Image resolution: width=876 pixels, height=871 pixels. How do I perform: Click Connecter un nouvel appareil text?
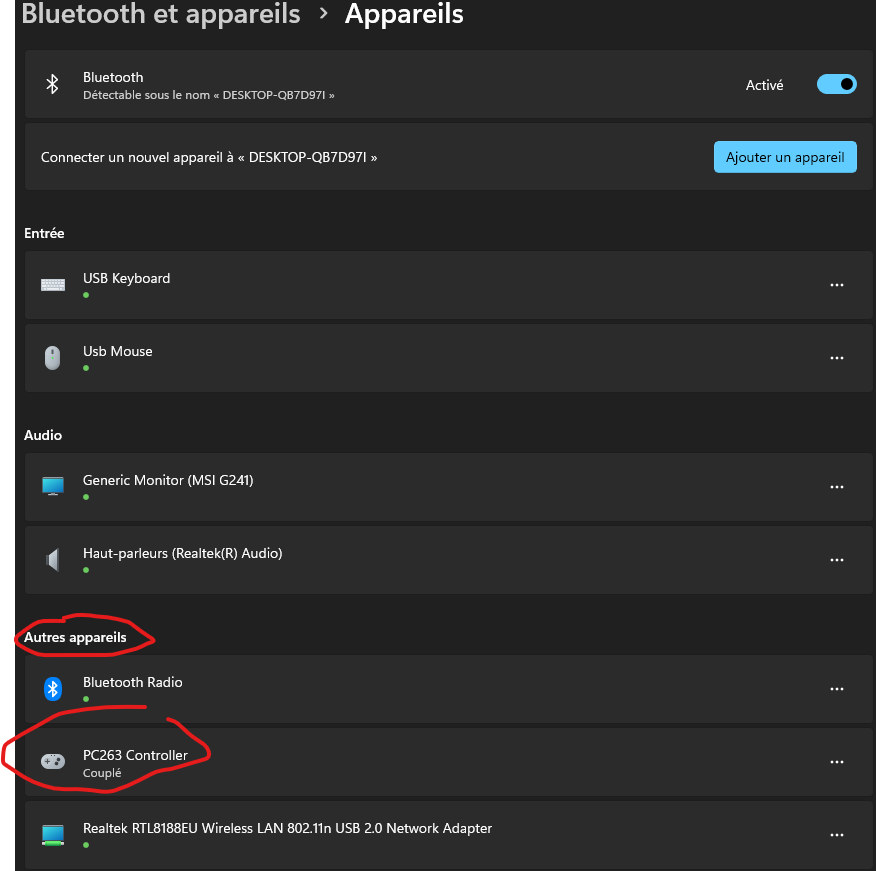tap(209, 158)
